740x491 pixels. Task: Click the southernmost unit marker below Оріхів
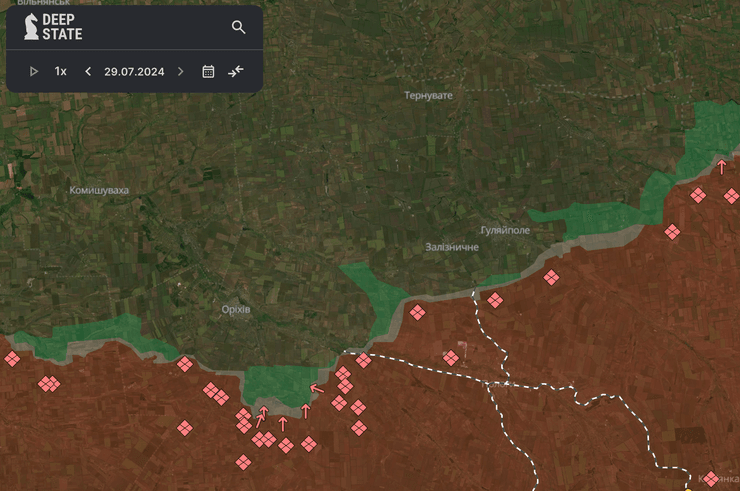coord(243,462)
